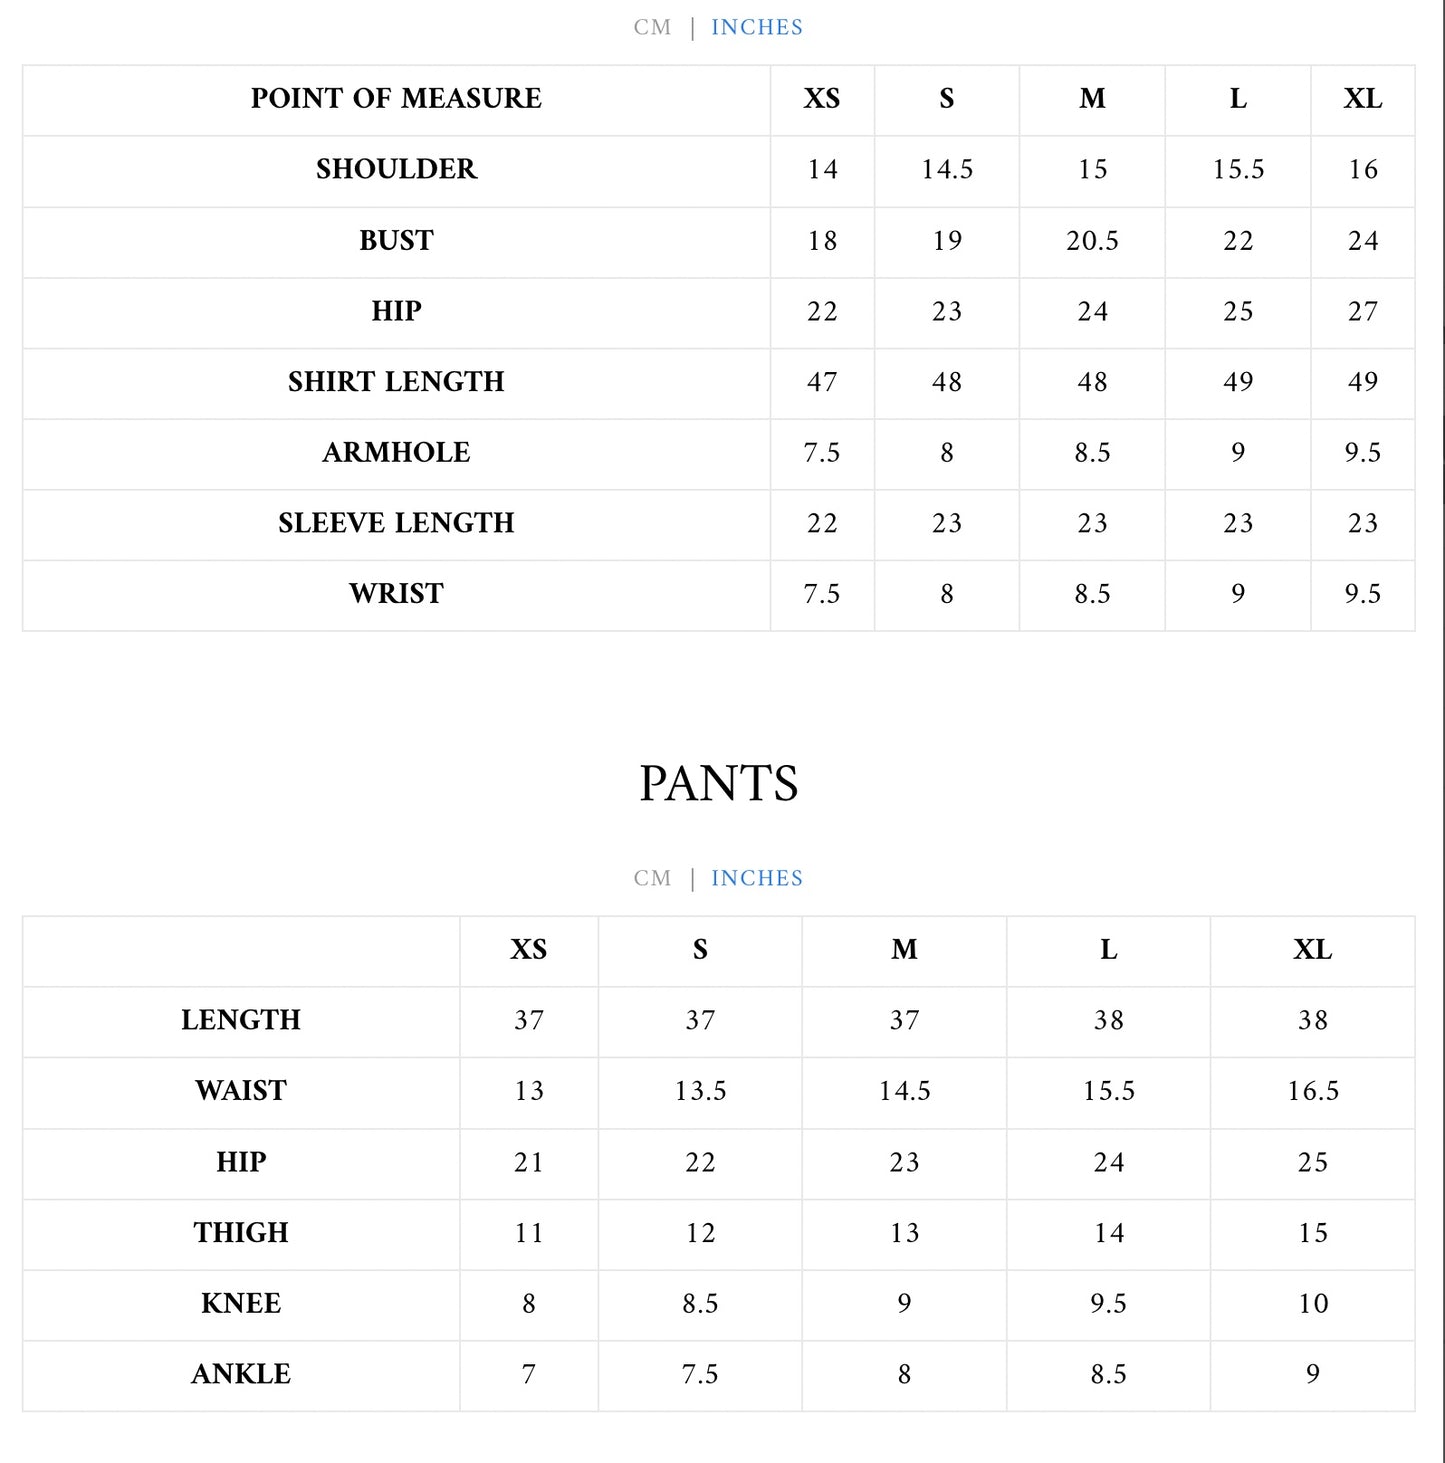1445x1463 pixels.
Task: Click the ARMHOLE row label
Action: (x=396, y=452)
